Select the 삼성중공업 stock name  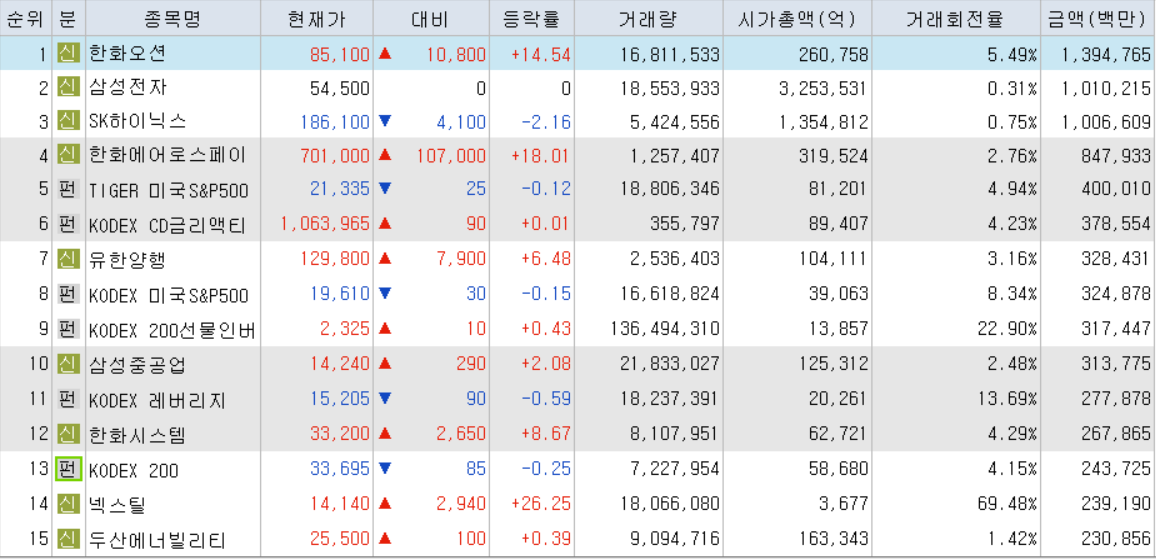(137, 364)
